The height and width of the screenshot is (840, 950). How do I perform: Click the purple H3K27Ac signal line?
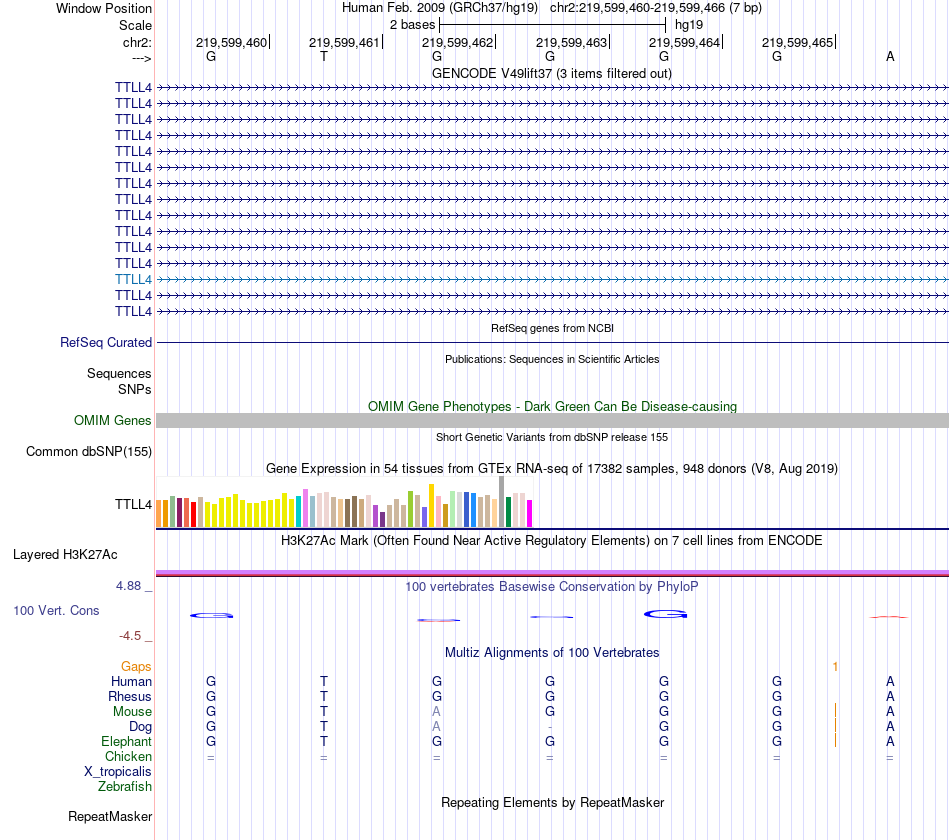click(552, 572)
